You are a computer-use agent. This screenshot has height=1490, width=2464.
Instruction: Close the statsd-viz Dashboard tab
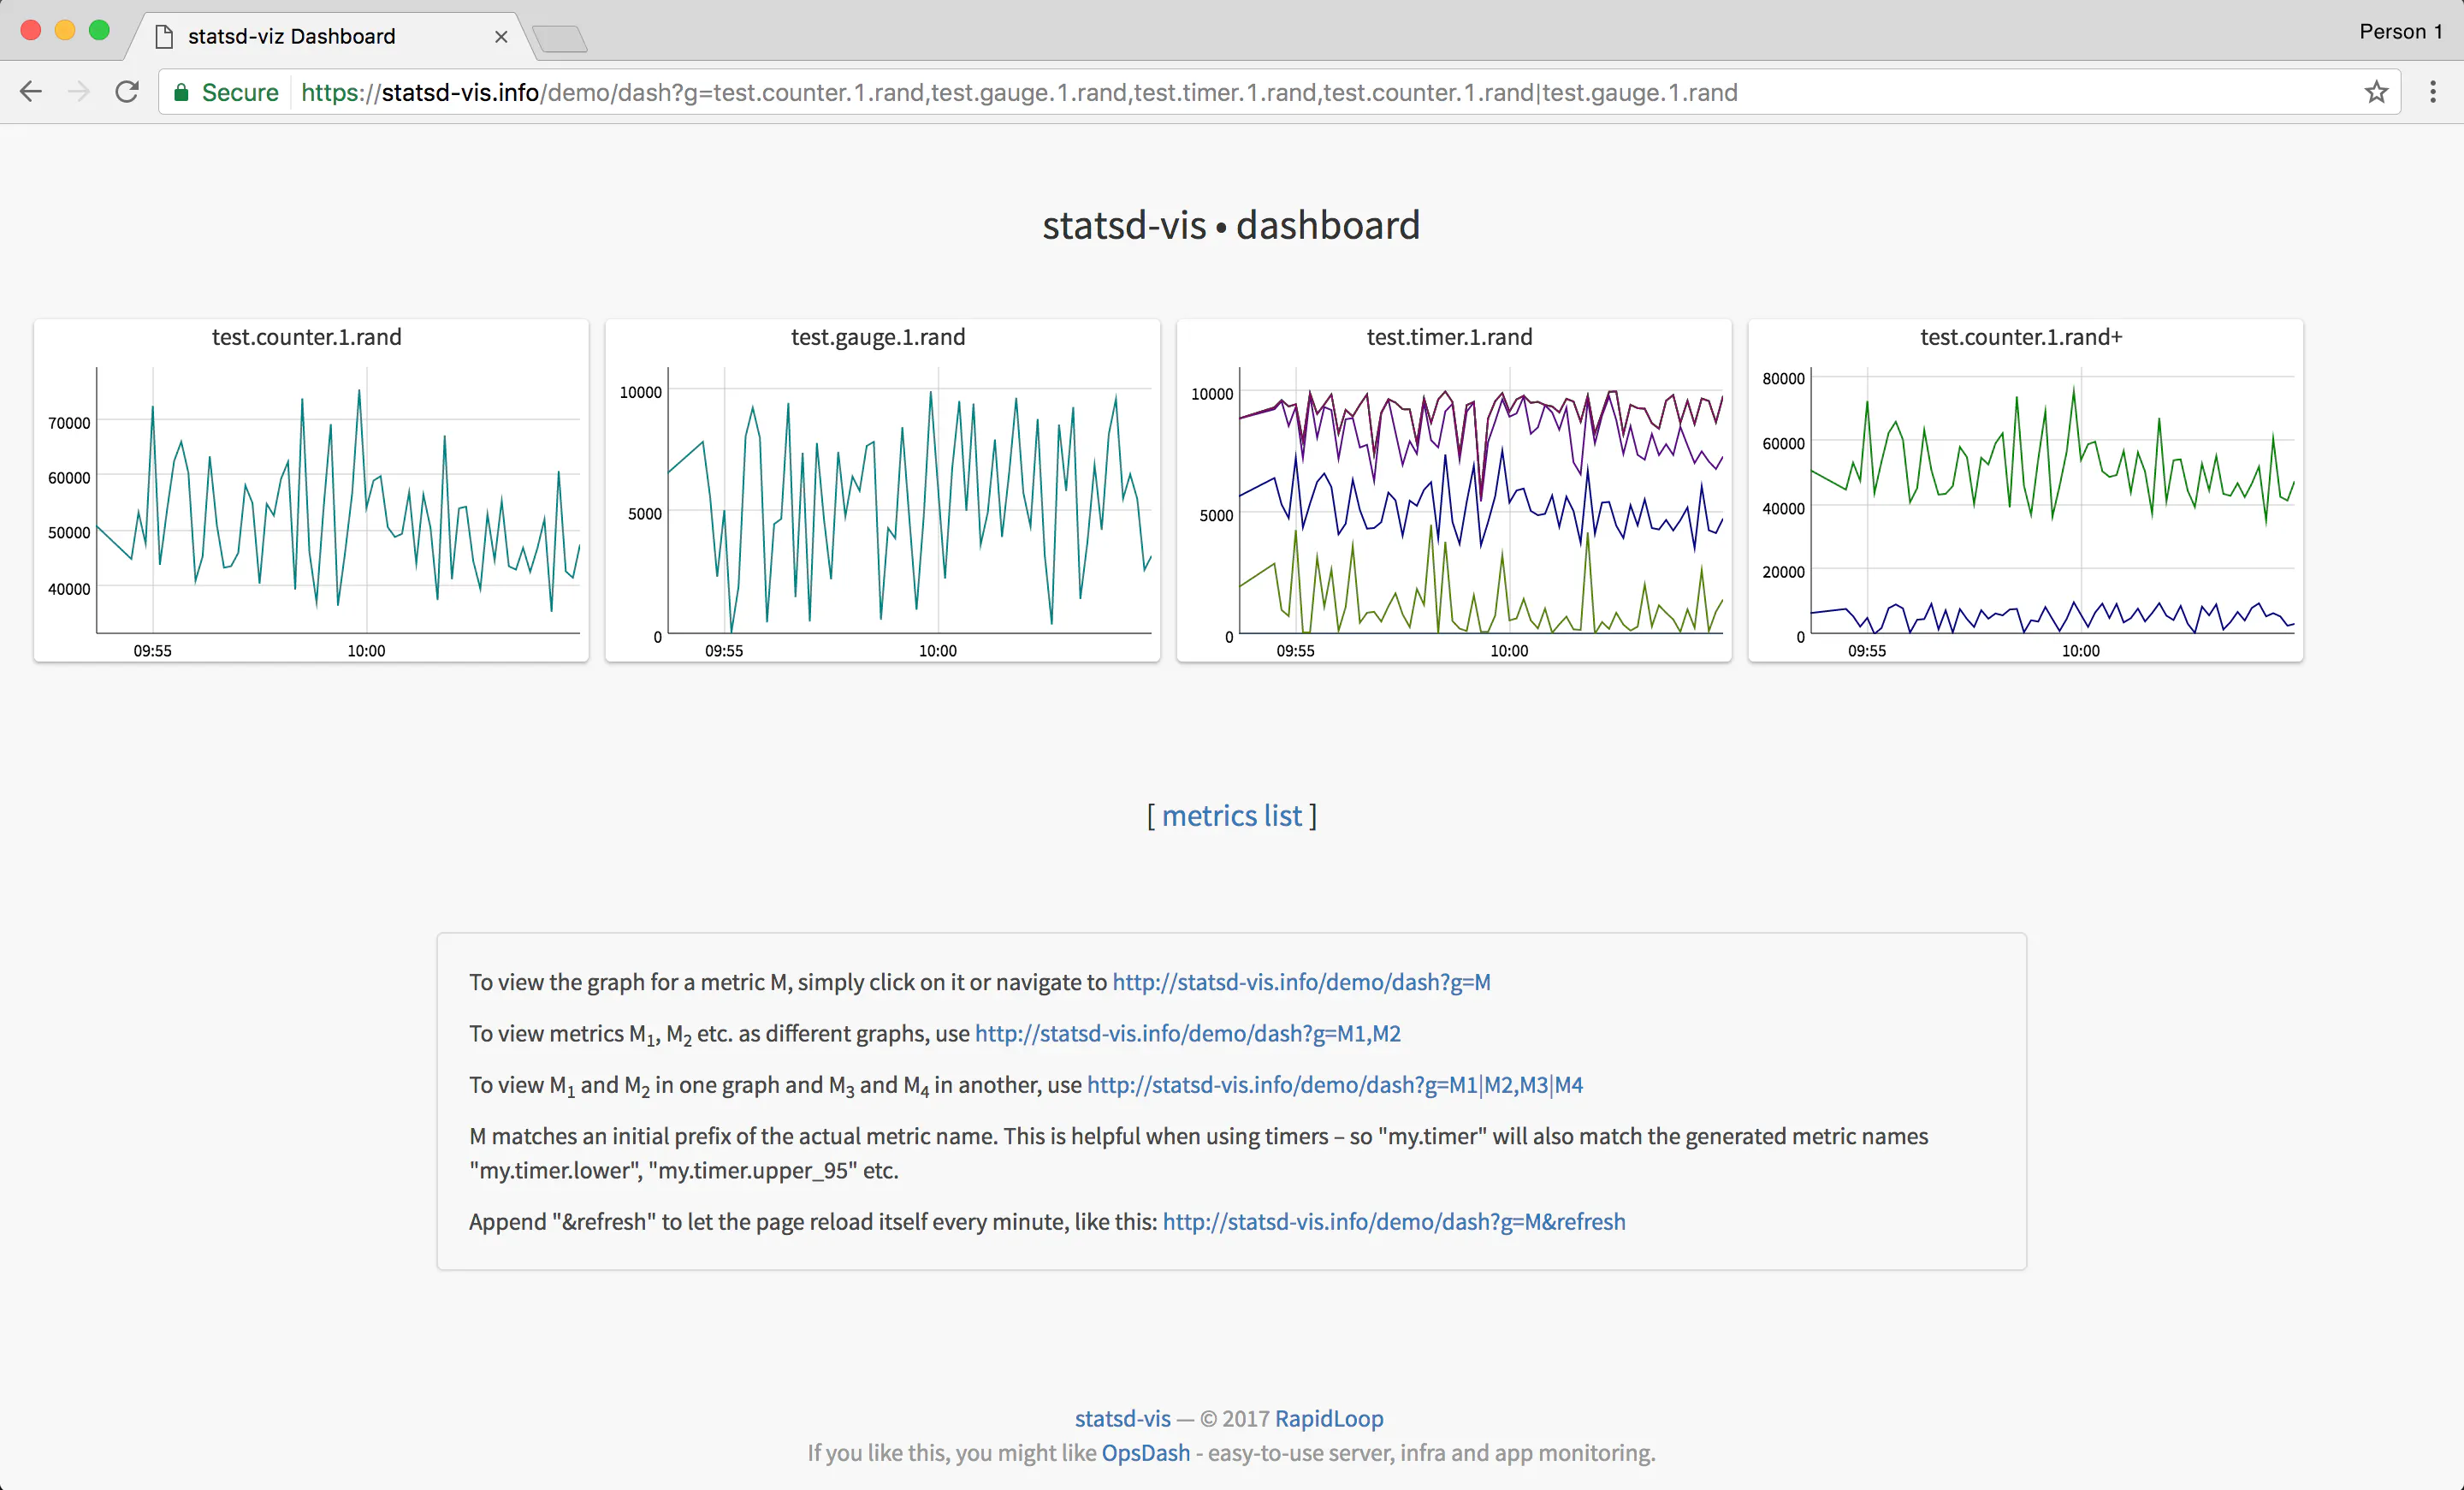coord(501,37)
